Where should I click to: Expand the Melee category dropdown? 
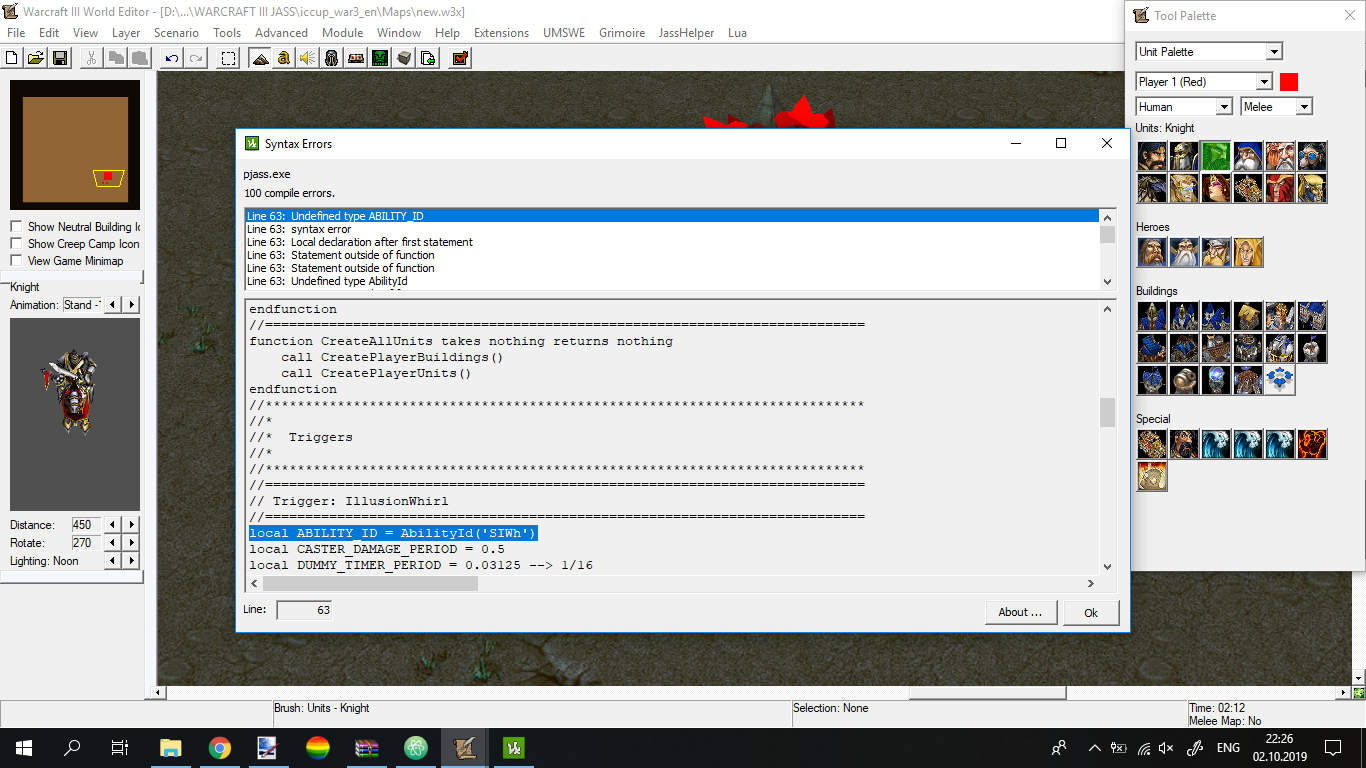coord(1277,107)
